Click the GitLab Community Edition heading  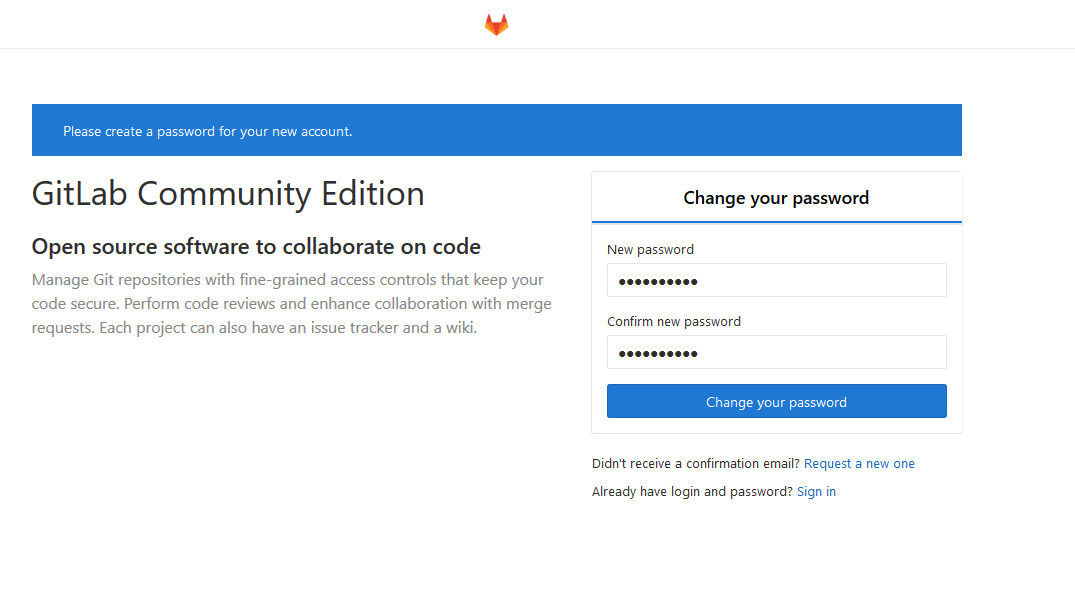click(x=228, y=193)
